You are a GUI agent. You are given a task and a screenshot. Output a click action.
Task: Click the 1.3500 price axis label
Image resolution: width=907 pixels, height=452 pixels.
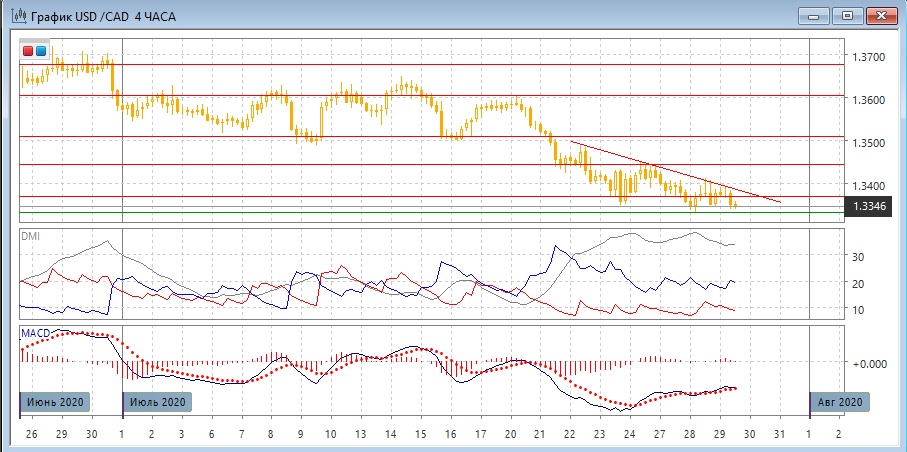click(x=866, y=143)
